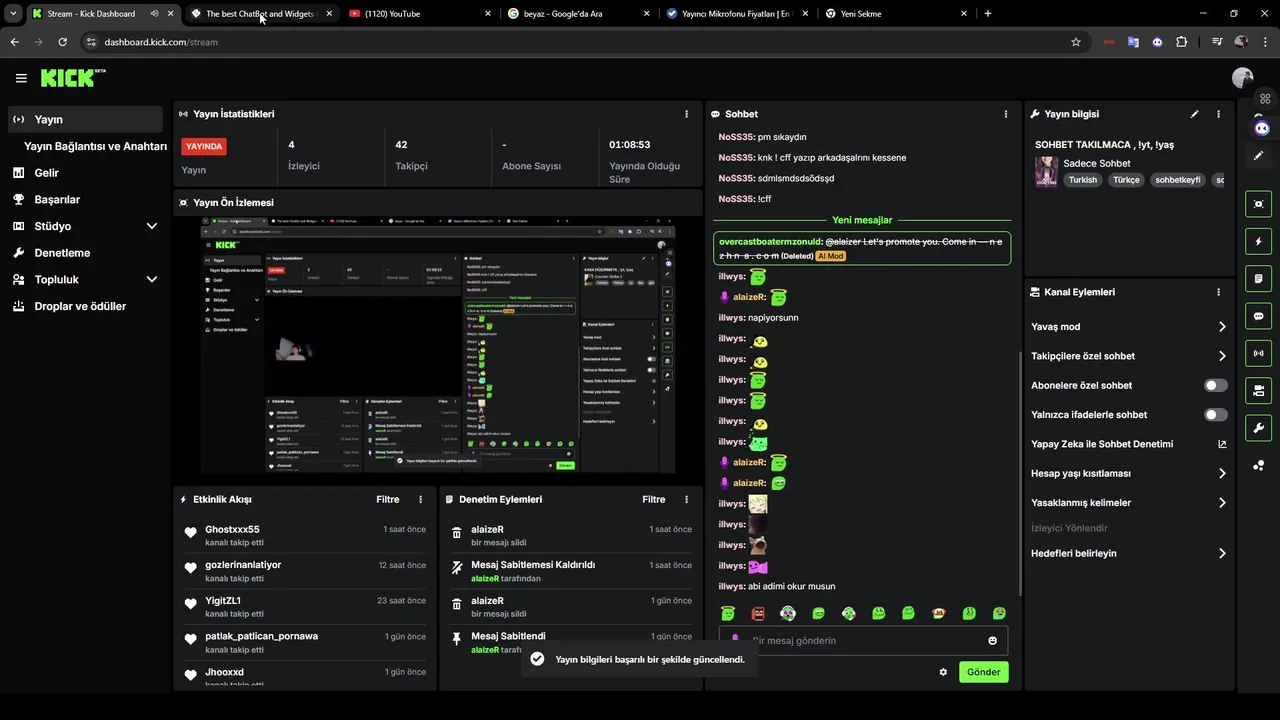Toggle Yalnızca ifadelerle sohbet switch
1280x720 pixels.
(x=1216, y=414)
